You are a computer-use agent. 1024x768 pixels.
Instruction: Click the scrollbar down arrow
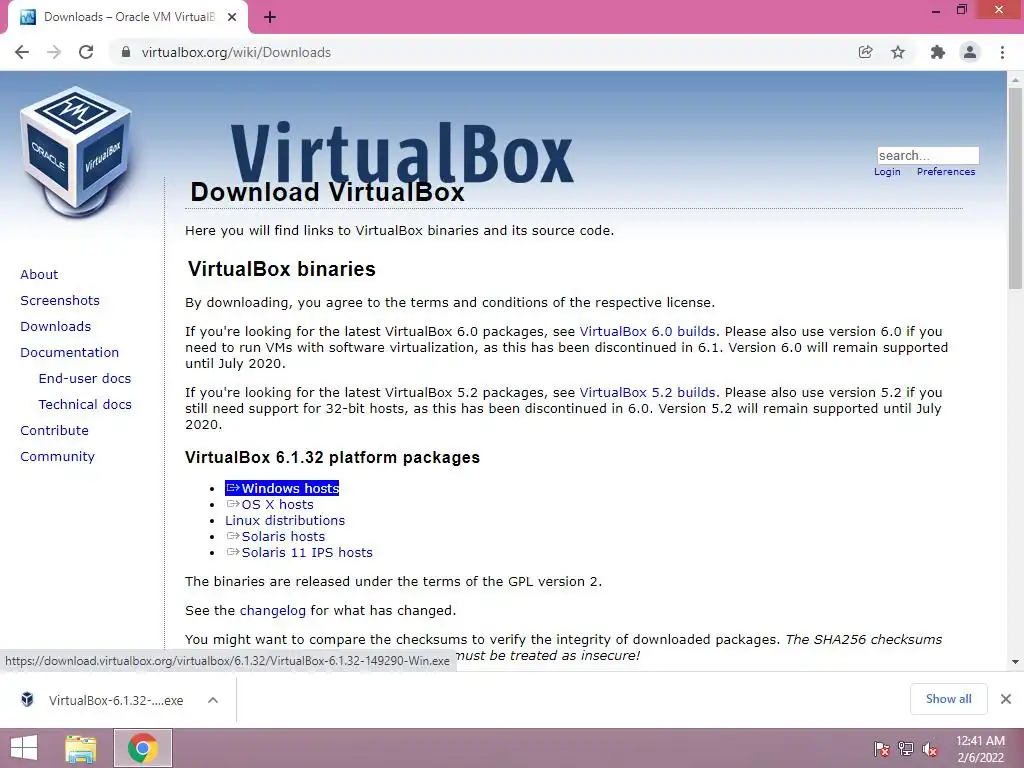[1015, 662]
